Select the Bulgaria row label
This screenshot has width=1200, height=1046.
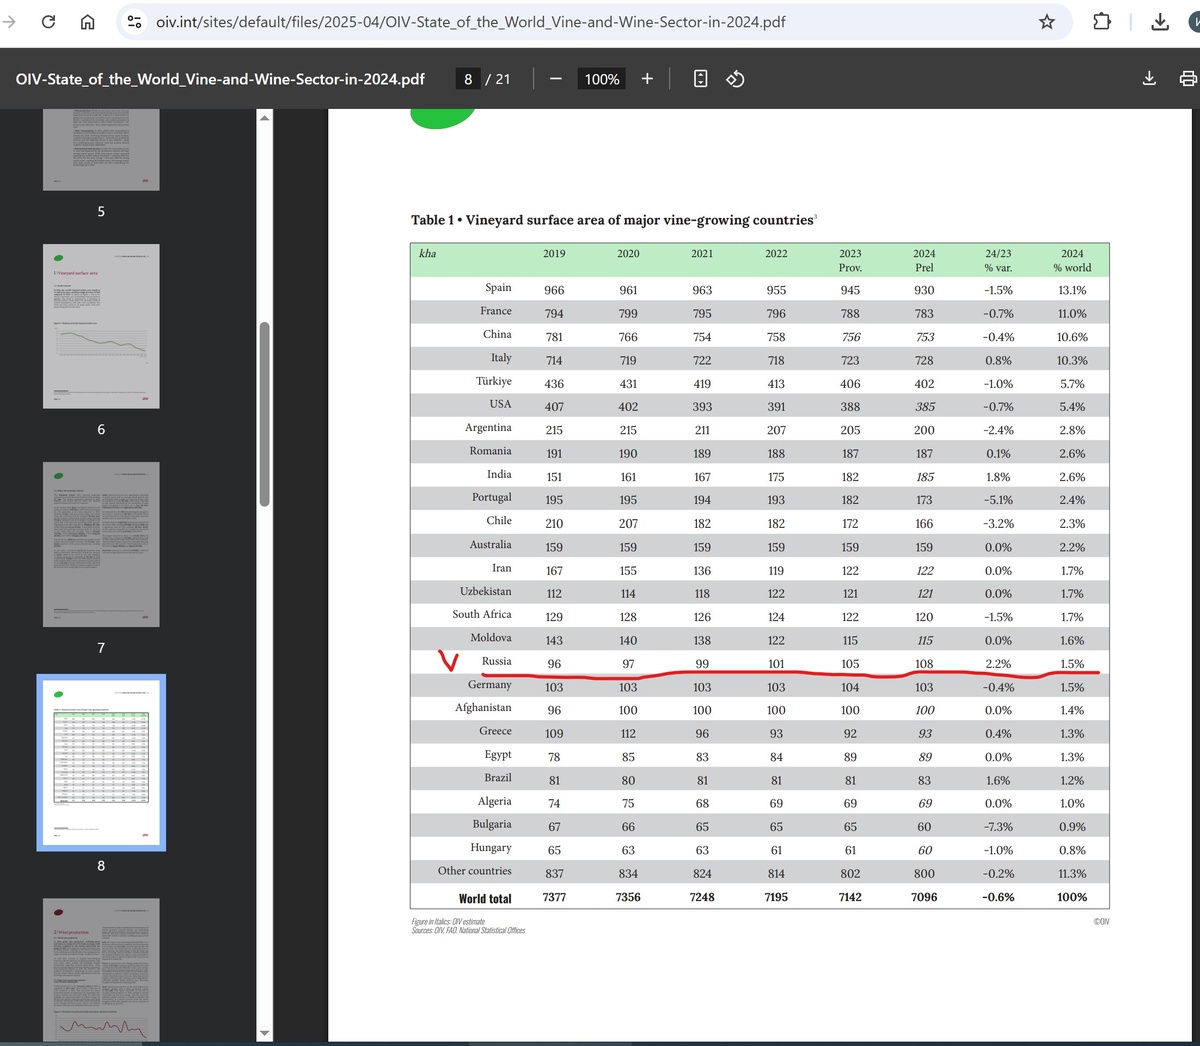[x=492, y=824]
